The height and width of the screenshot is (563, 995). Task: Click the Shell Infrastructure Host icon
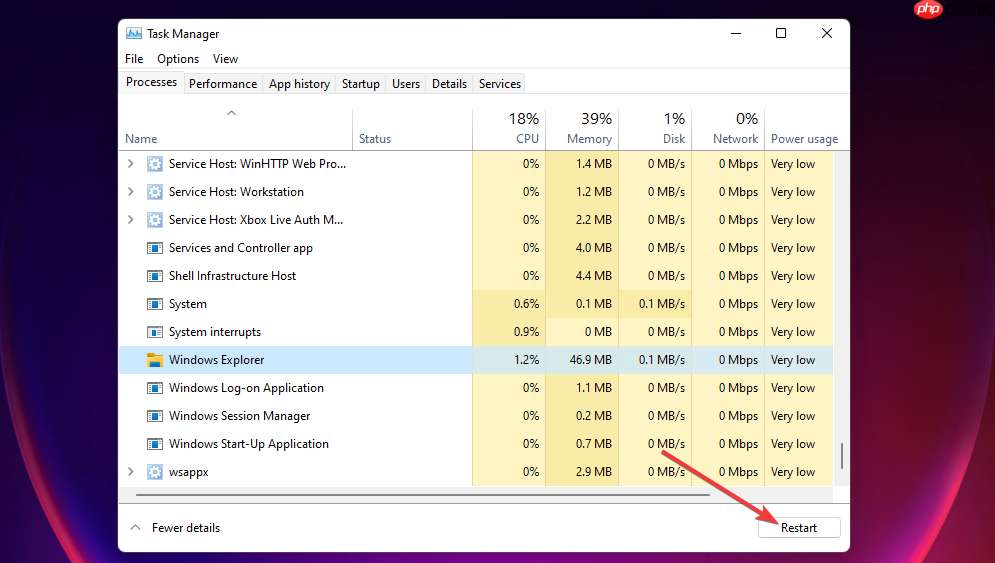point(154,276)
